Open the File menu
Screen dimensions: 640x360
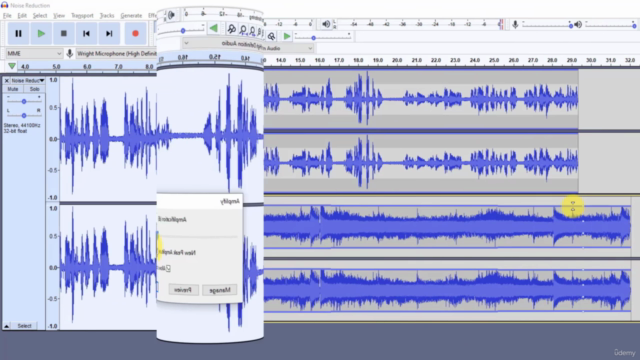point(7,16)
